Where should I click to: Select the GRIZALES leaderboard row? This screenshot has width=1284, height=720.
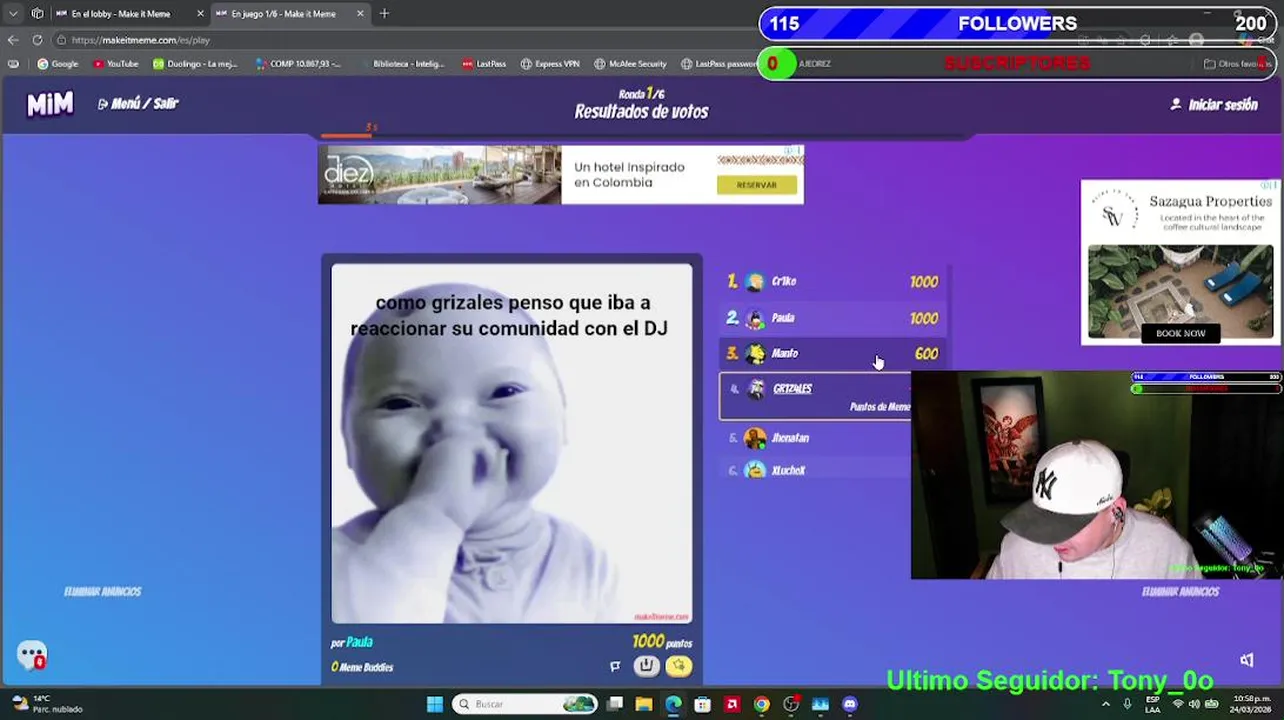point(816,396)
